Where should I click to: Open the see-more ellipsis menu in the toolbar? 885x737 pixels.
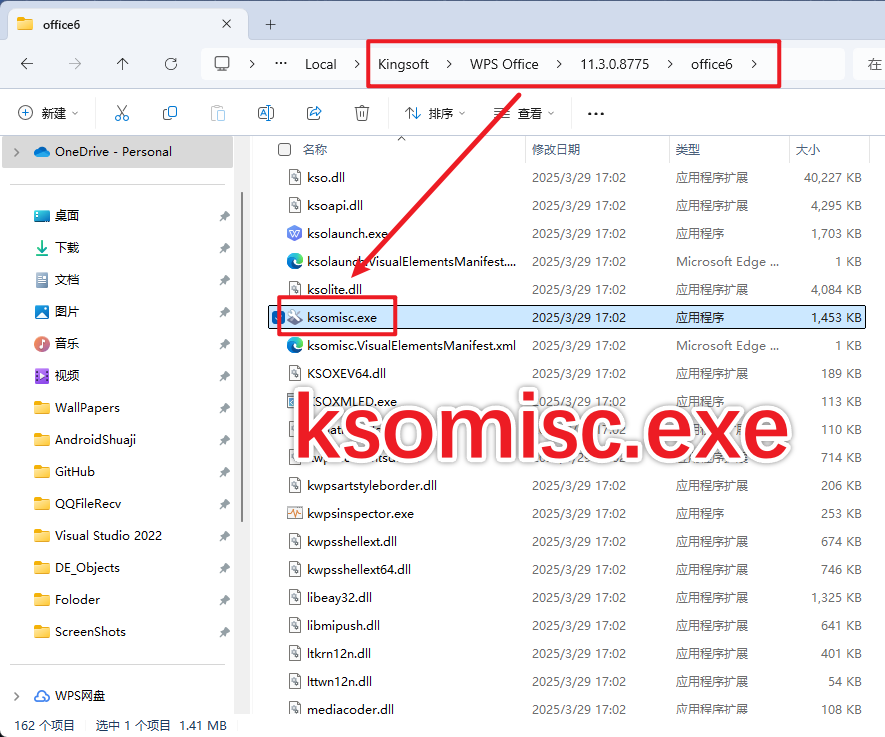595,113
